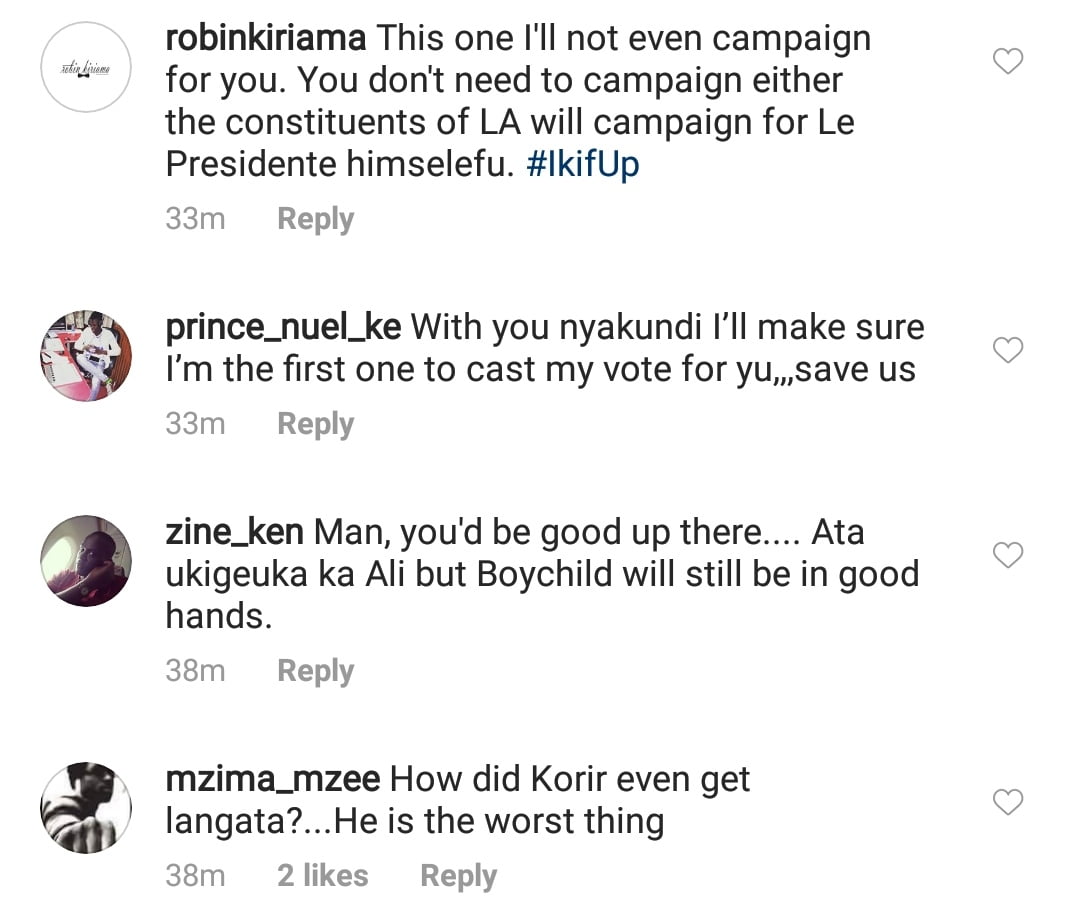
Task: View mzima_mzee's profile avatar
Action: click(86, 808)
